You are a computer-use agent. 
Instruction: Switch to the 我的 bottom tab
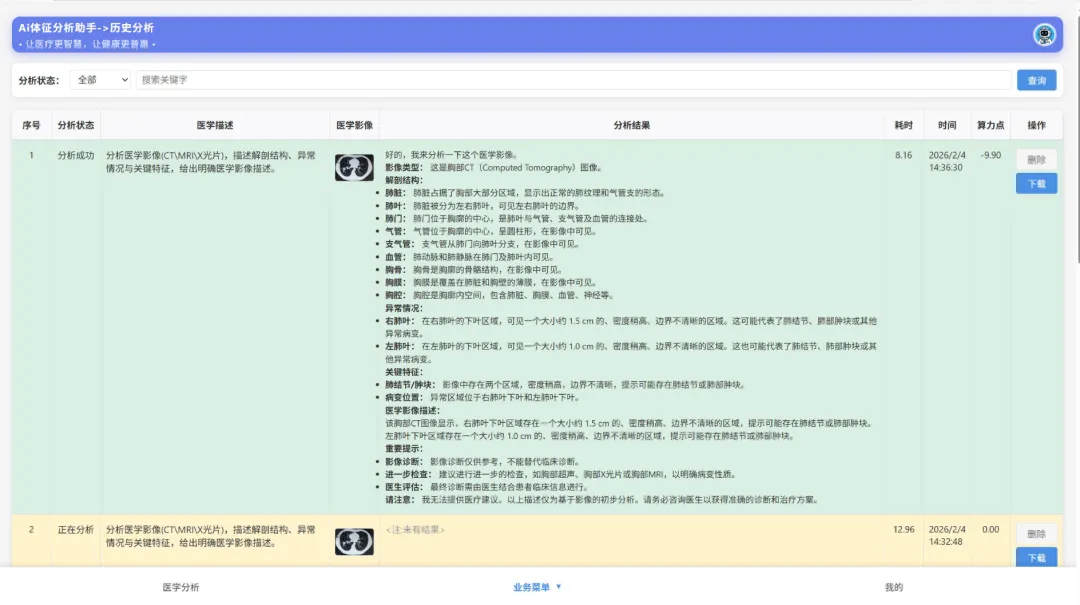coord(893,587)
